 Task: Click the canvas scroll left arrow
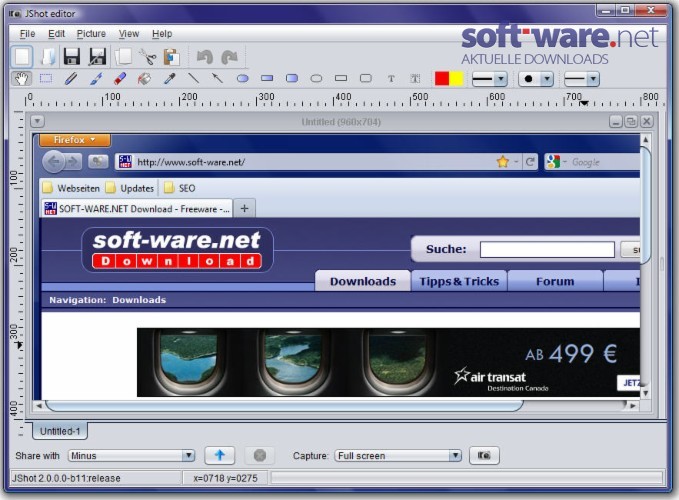pos(39,406)
